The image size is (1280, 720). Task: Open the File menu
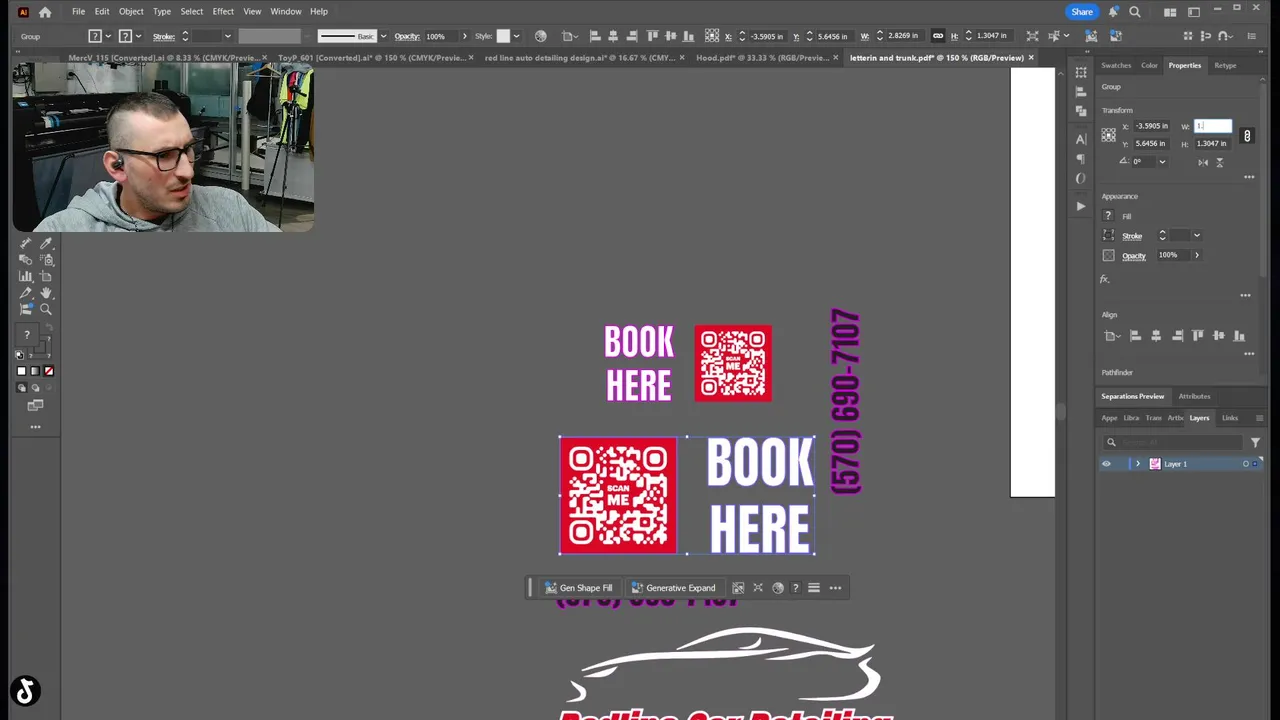pos(78,12)
